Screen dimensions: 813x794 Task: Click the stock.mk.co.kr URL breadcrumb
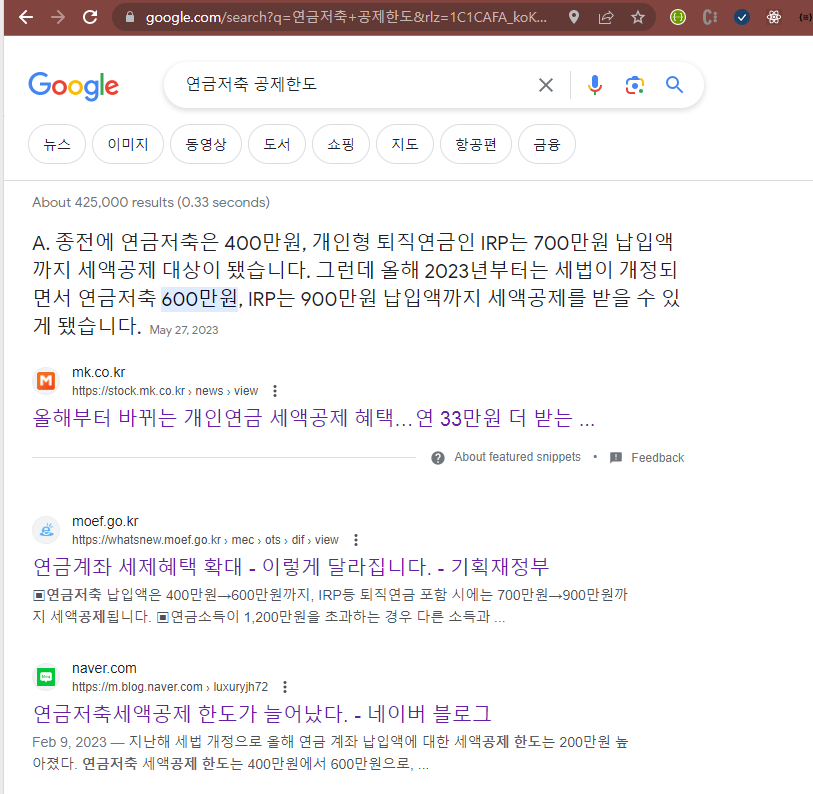[x=165, y=391]
